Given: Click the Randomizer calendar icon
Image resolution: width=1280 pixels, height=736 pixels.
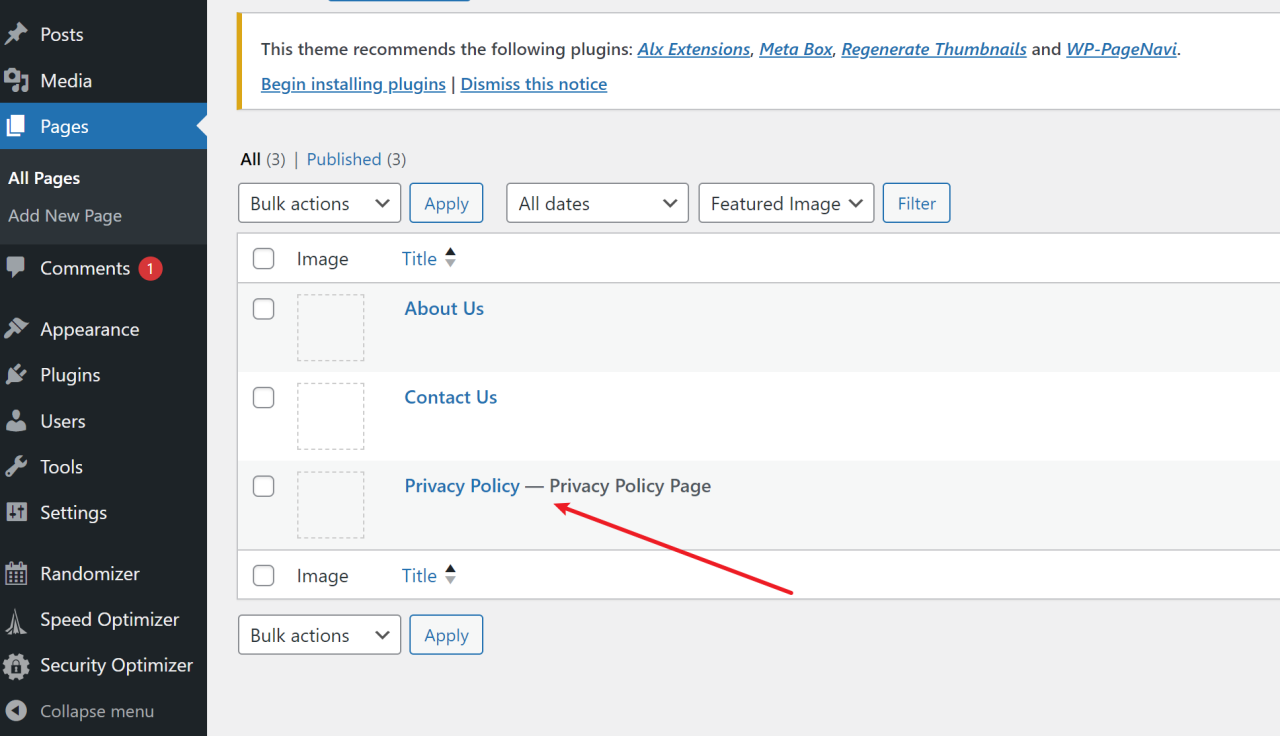Looking at the screenshot, I should tap(16, 574).
